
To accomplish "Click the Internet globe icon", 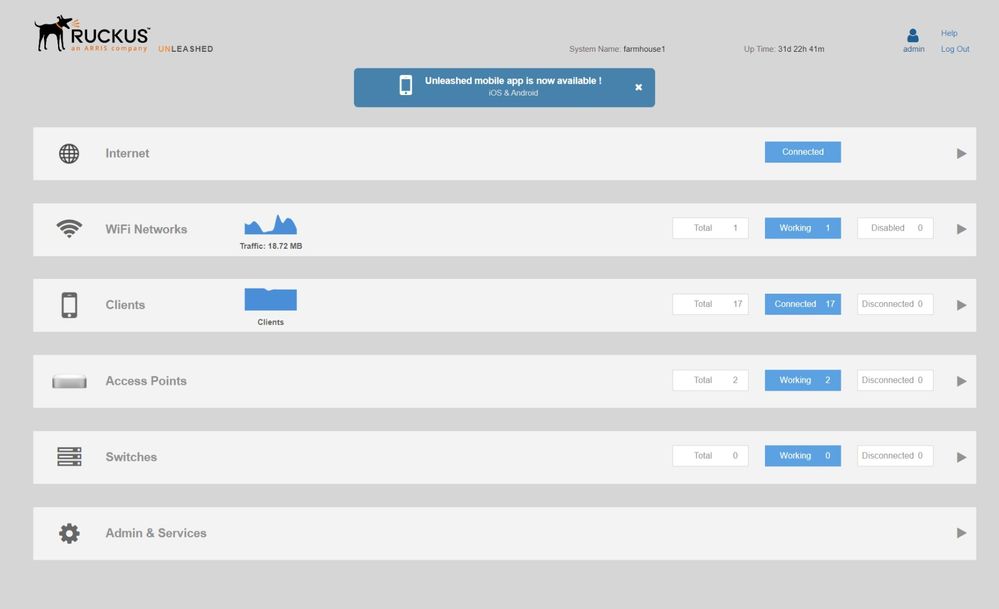I will point(69,154).
